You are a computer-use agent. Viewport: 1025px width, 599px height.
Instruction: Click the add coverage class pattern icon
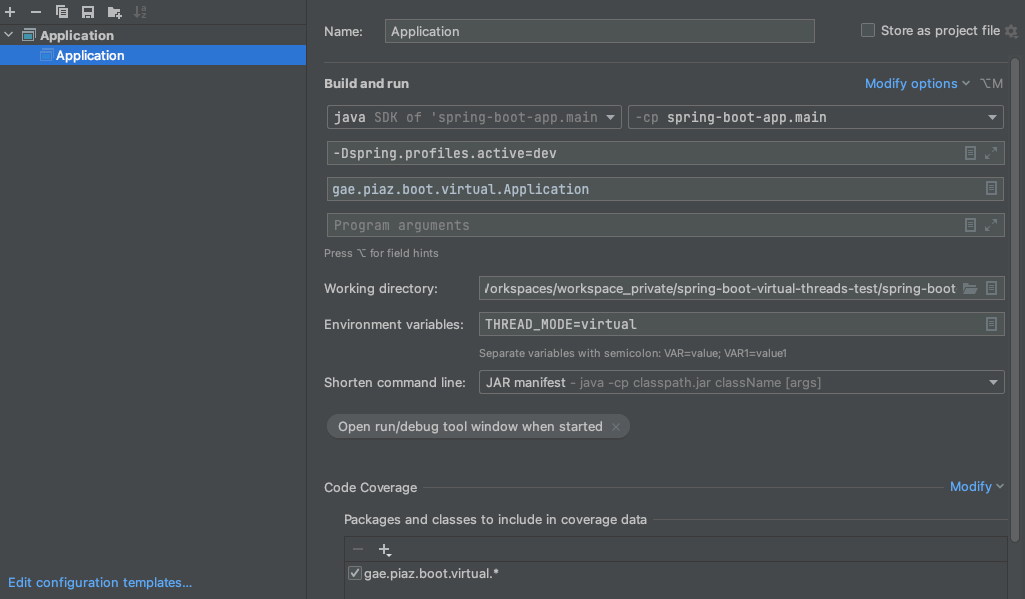[385, 549]
